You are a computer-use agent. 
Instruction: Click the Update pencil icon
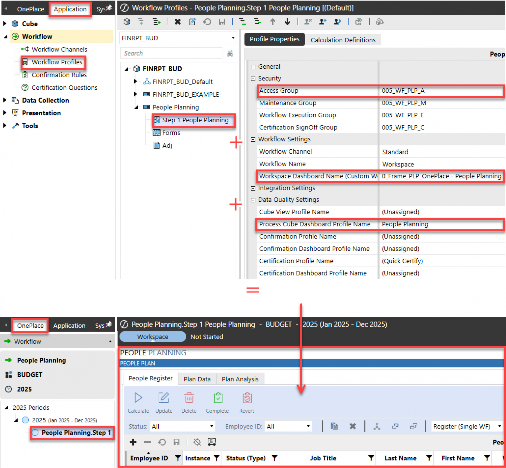[x=163, y=398]
